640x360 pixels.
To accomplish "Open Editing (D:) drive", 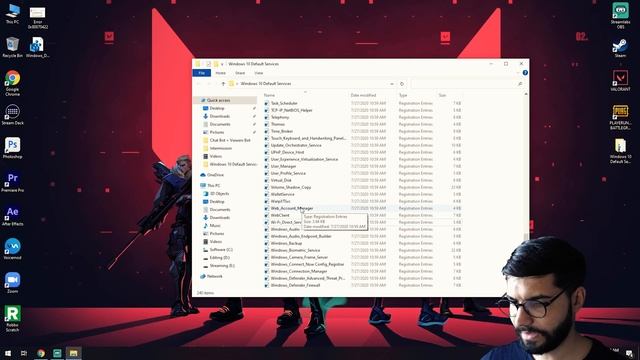I will [219, 258].
